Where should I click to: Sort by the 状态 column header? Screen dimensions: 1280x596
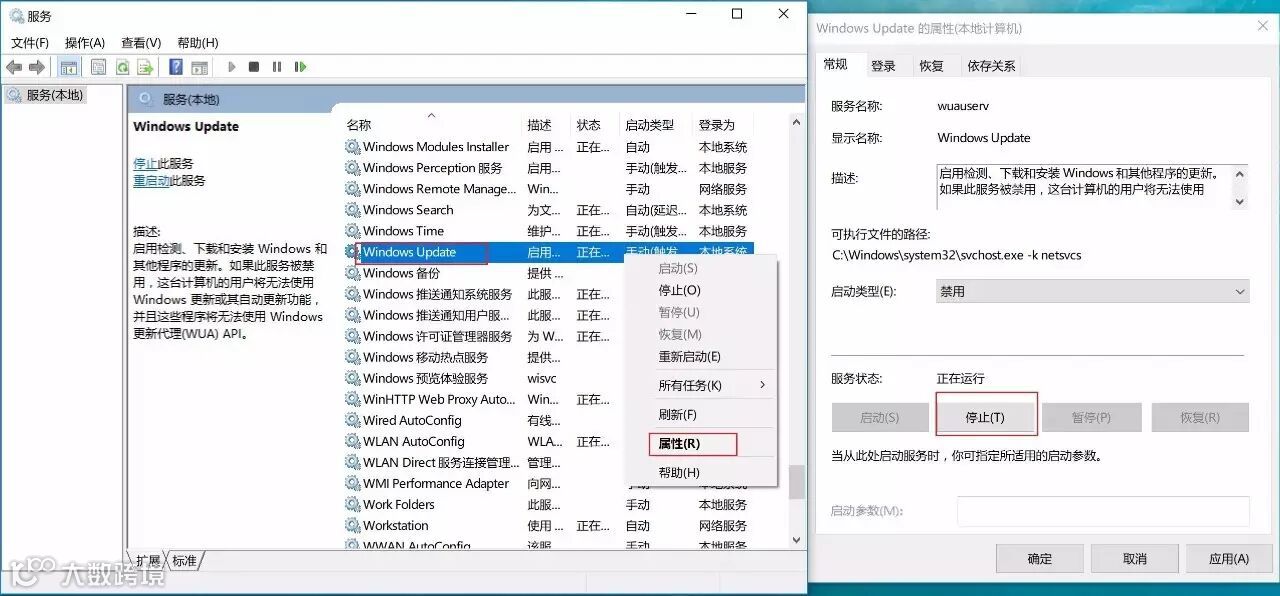595,125
